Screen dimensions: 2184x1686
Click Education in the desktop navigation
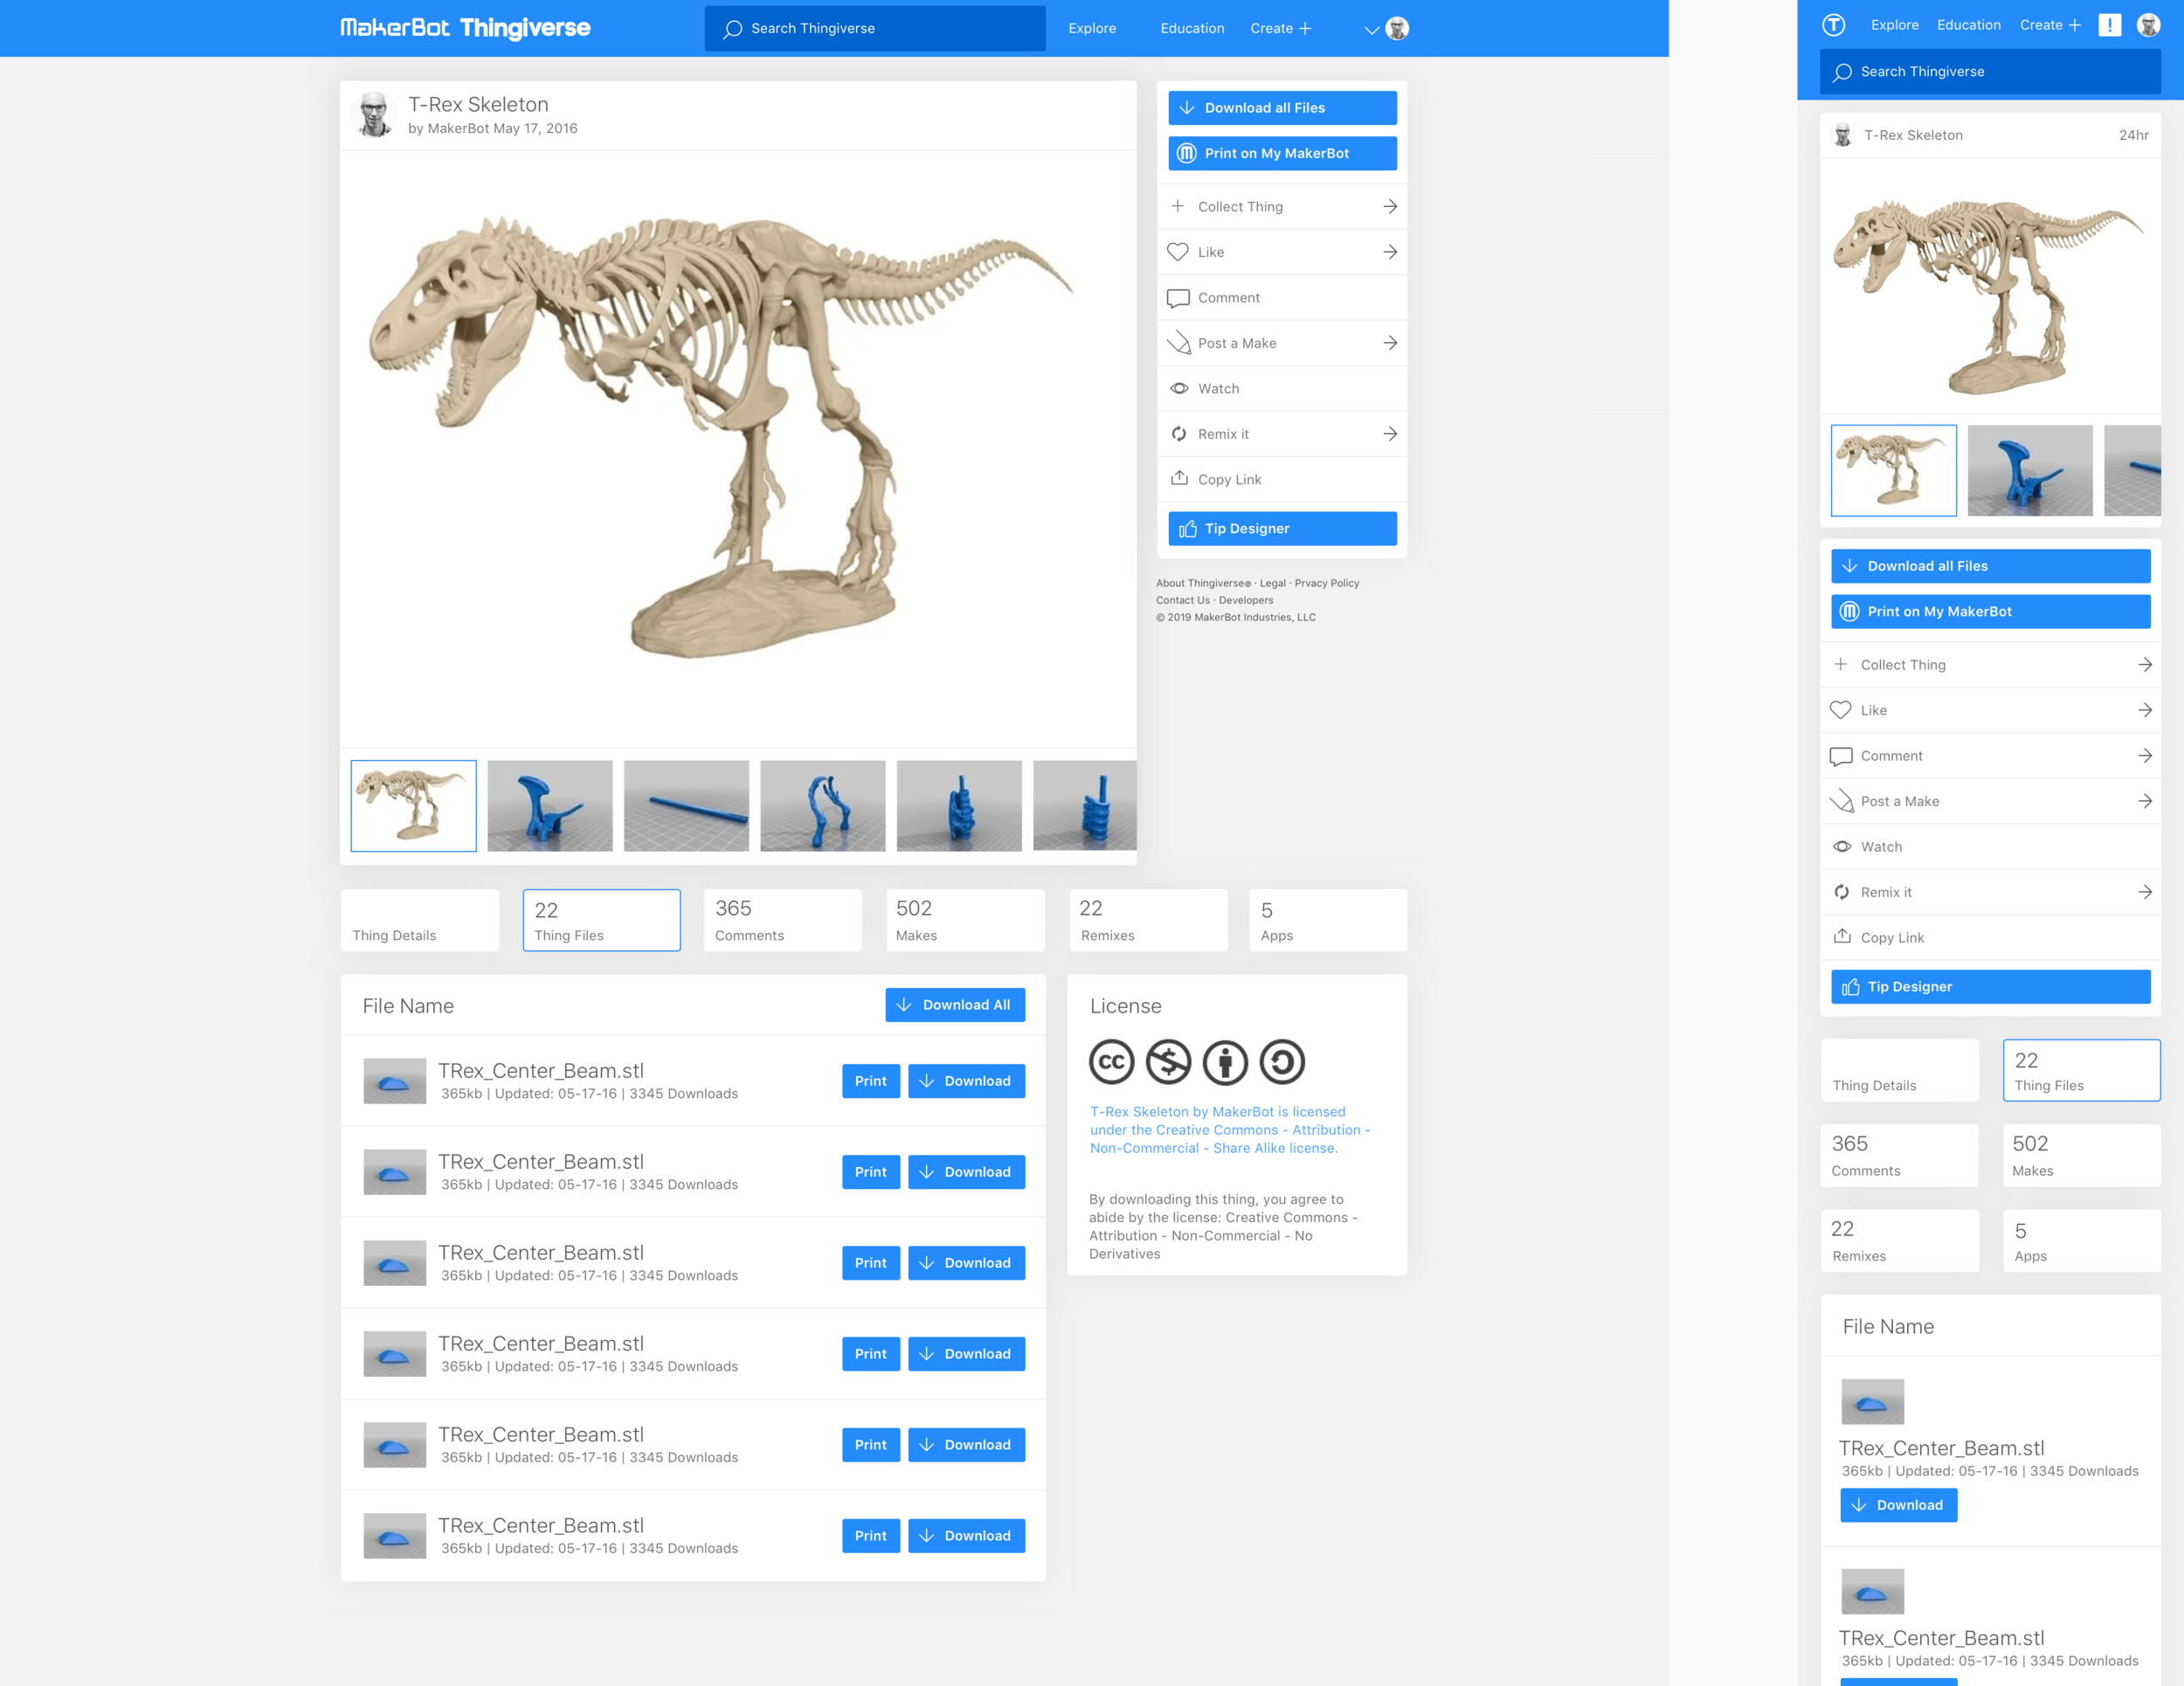click(1192, 29)
